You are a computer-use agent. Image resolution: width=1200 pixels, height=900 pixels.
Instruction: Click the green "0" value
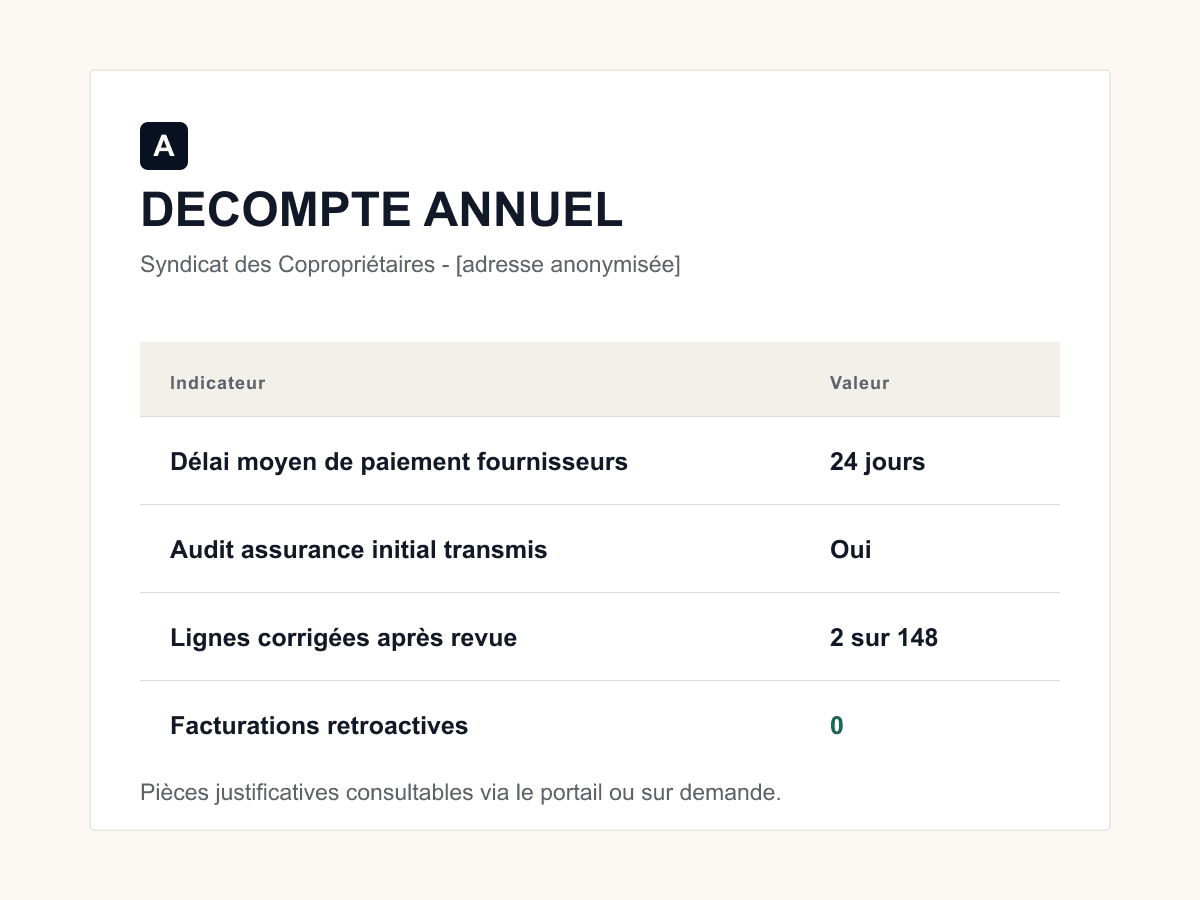pyautogui.click(x=837, y=726)
